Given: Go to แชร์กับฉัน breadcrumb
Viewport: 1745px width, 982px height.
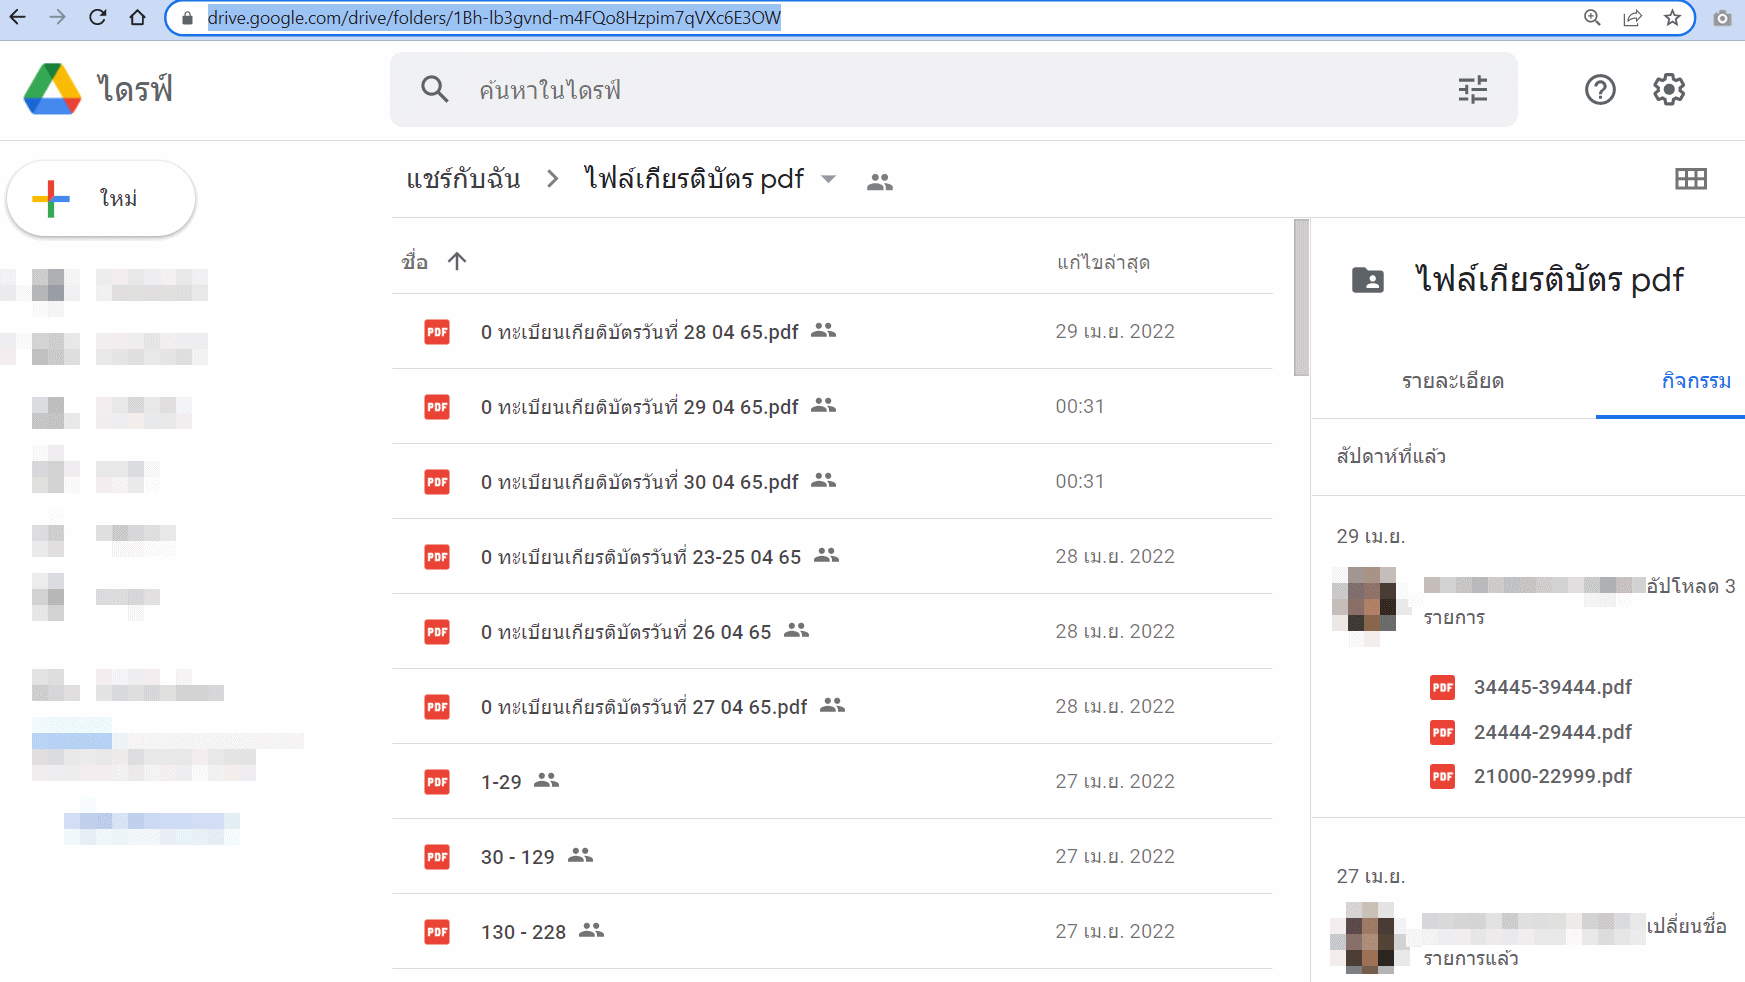Looking at the screenshot, I should (463, 180).
